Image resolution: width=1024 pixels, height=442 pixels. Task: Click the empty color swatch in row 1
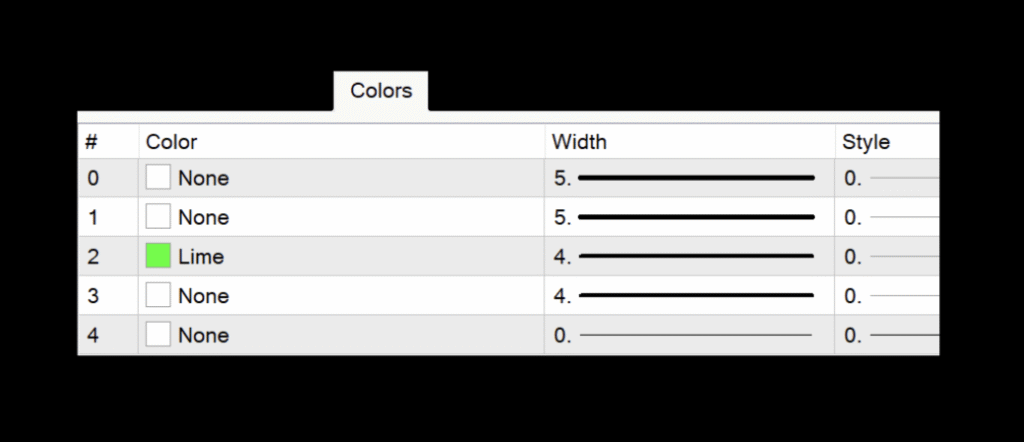(x=158, y=217)
